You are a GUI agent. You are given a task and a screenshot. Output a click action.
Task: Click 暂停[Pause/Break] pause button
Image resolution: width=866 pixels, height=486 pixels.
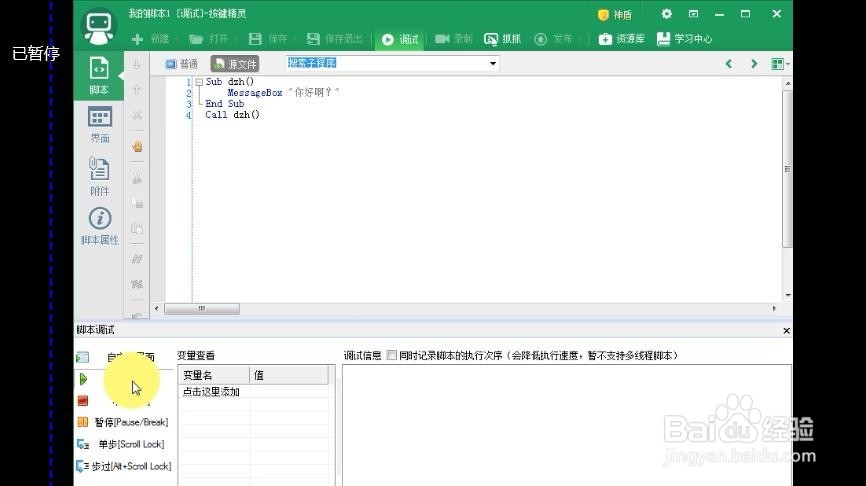tap(123, 422)
